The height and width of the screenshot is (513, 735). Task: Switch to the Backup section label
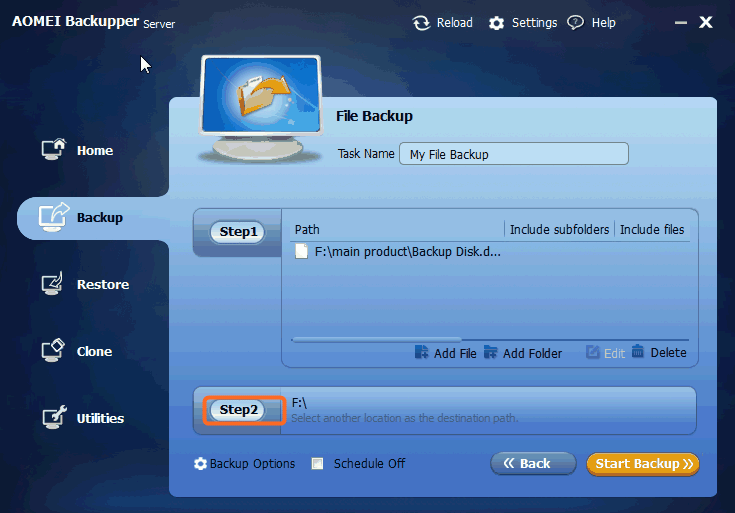[100, 218]
